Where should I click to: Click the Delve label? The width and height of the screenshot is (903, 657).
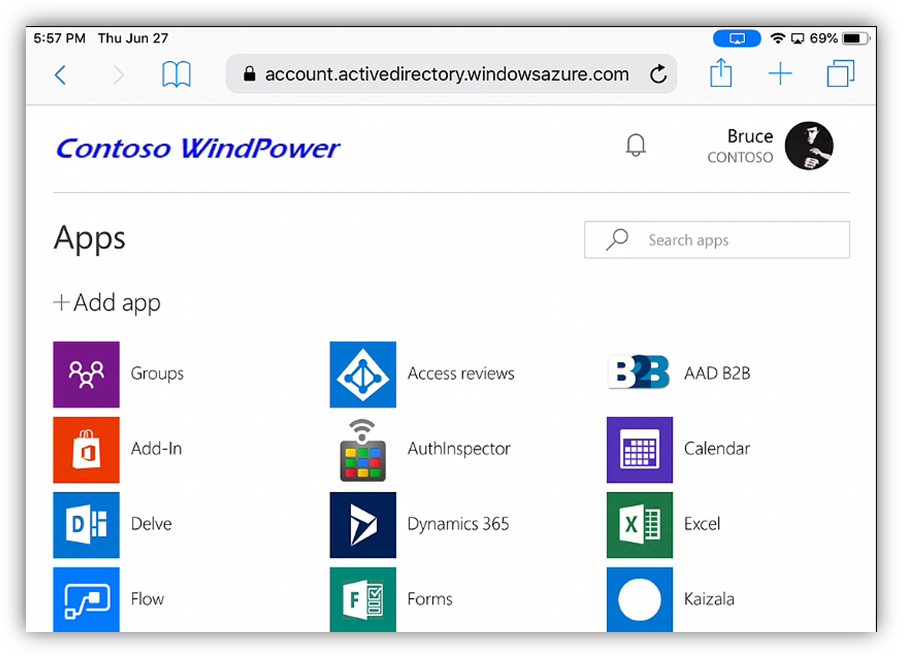point(151,524)
